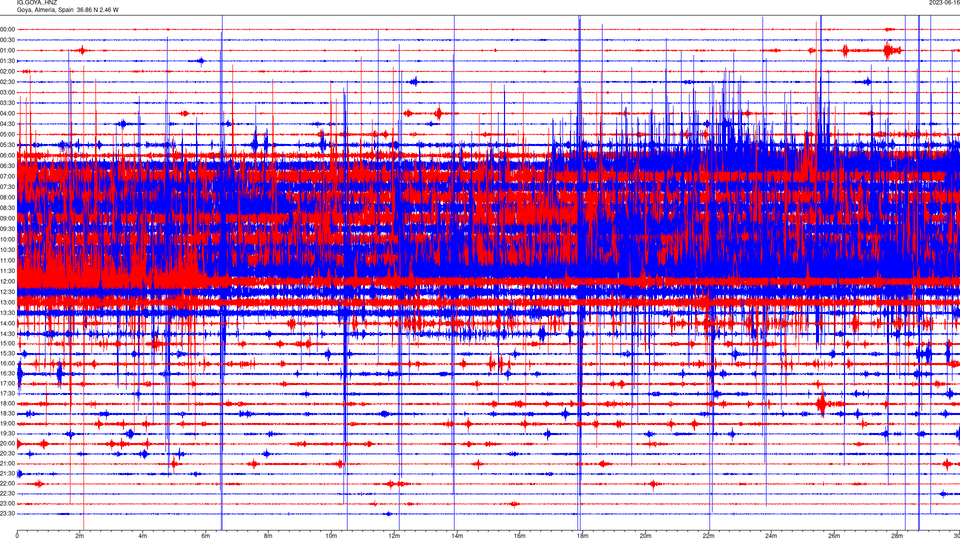Click the 24m tick on minute axis
This screenshot has height=540, width=960.
point(771,536)
